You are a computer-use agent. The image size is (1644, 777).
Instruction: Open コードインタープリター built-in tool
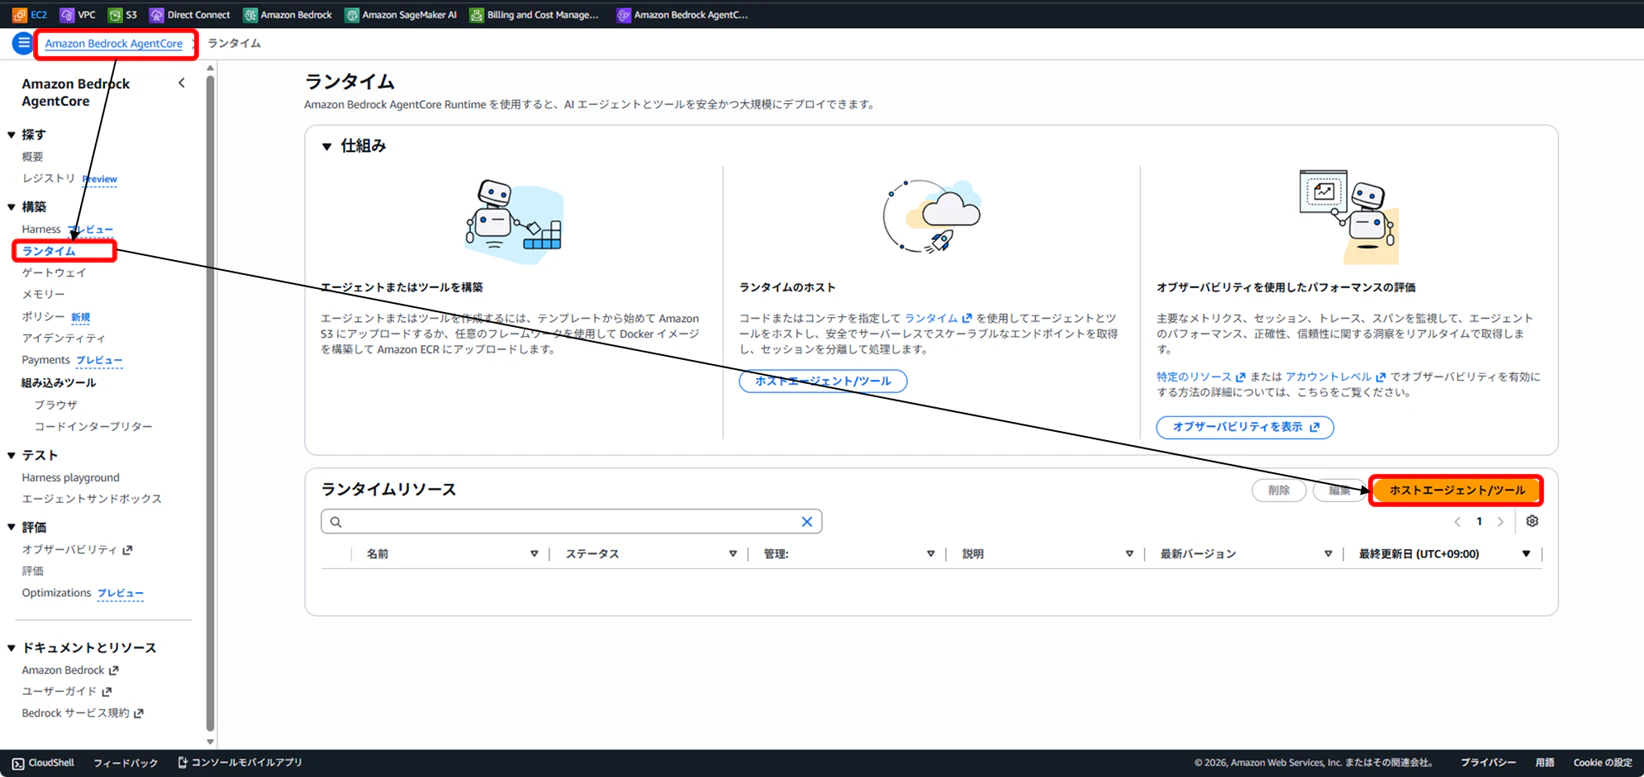(x=93, y=427)
